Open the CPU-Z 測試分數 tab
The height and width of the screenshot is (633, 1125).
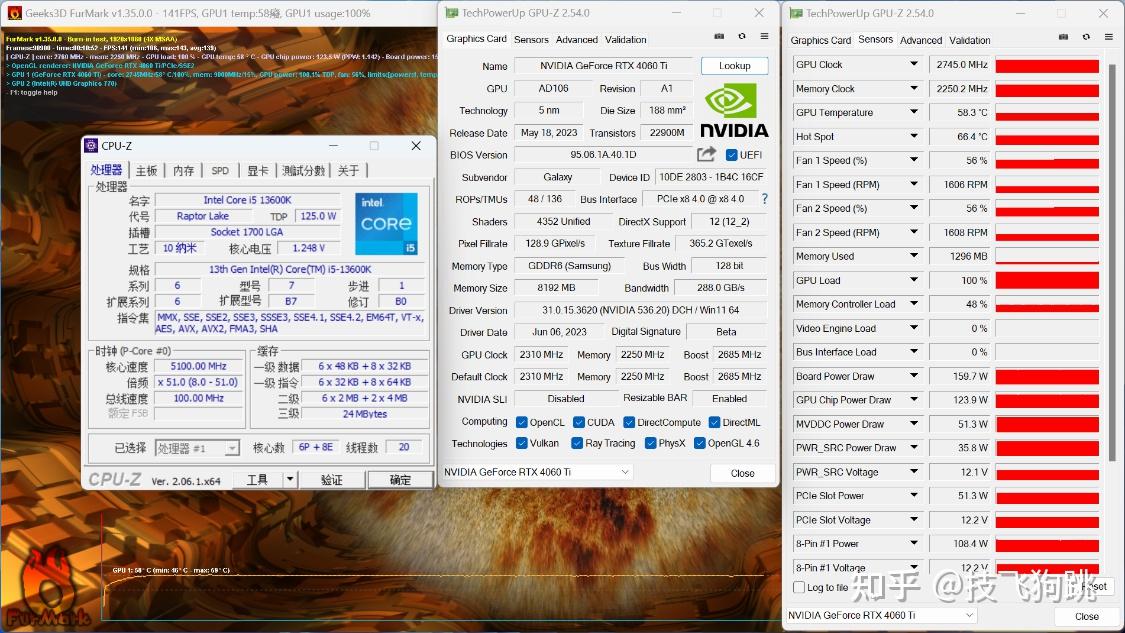coord(303,170)
